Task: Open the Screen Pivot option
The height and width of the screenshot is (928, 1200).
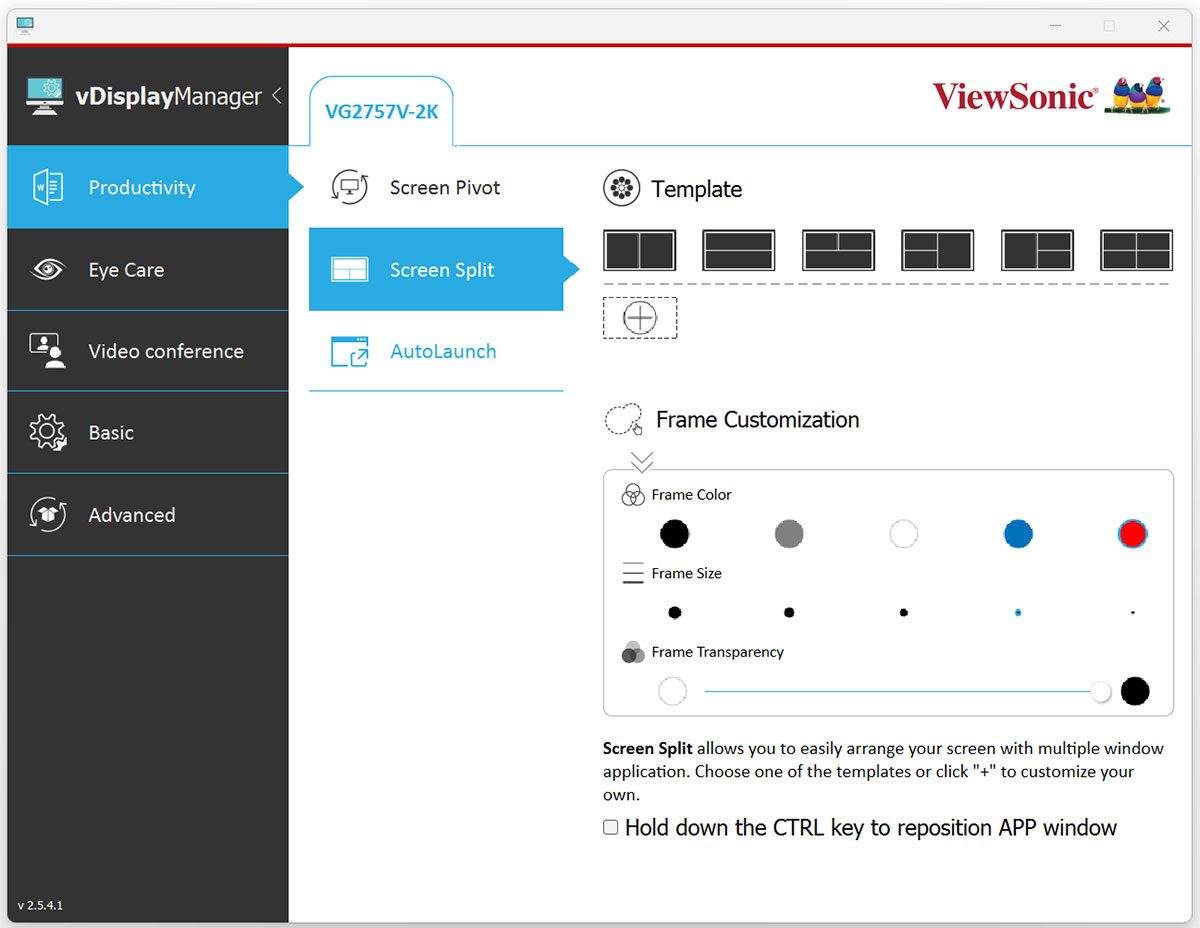Action: coord(436,187)
